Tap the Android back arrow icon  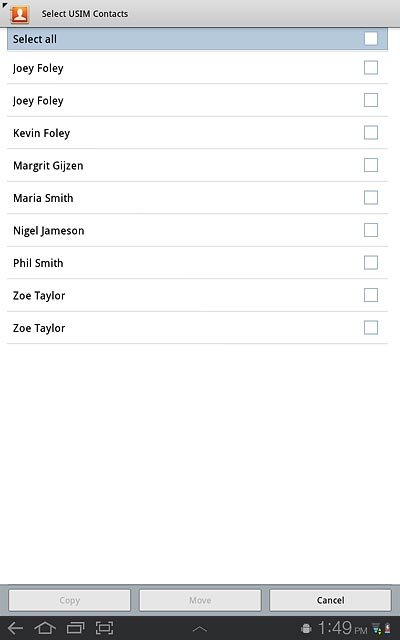[16, 628]
